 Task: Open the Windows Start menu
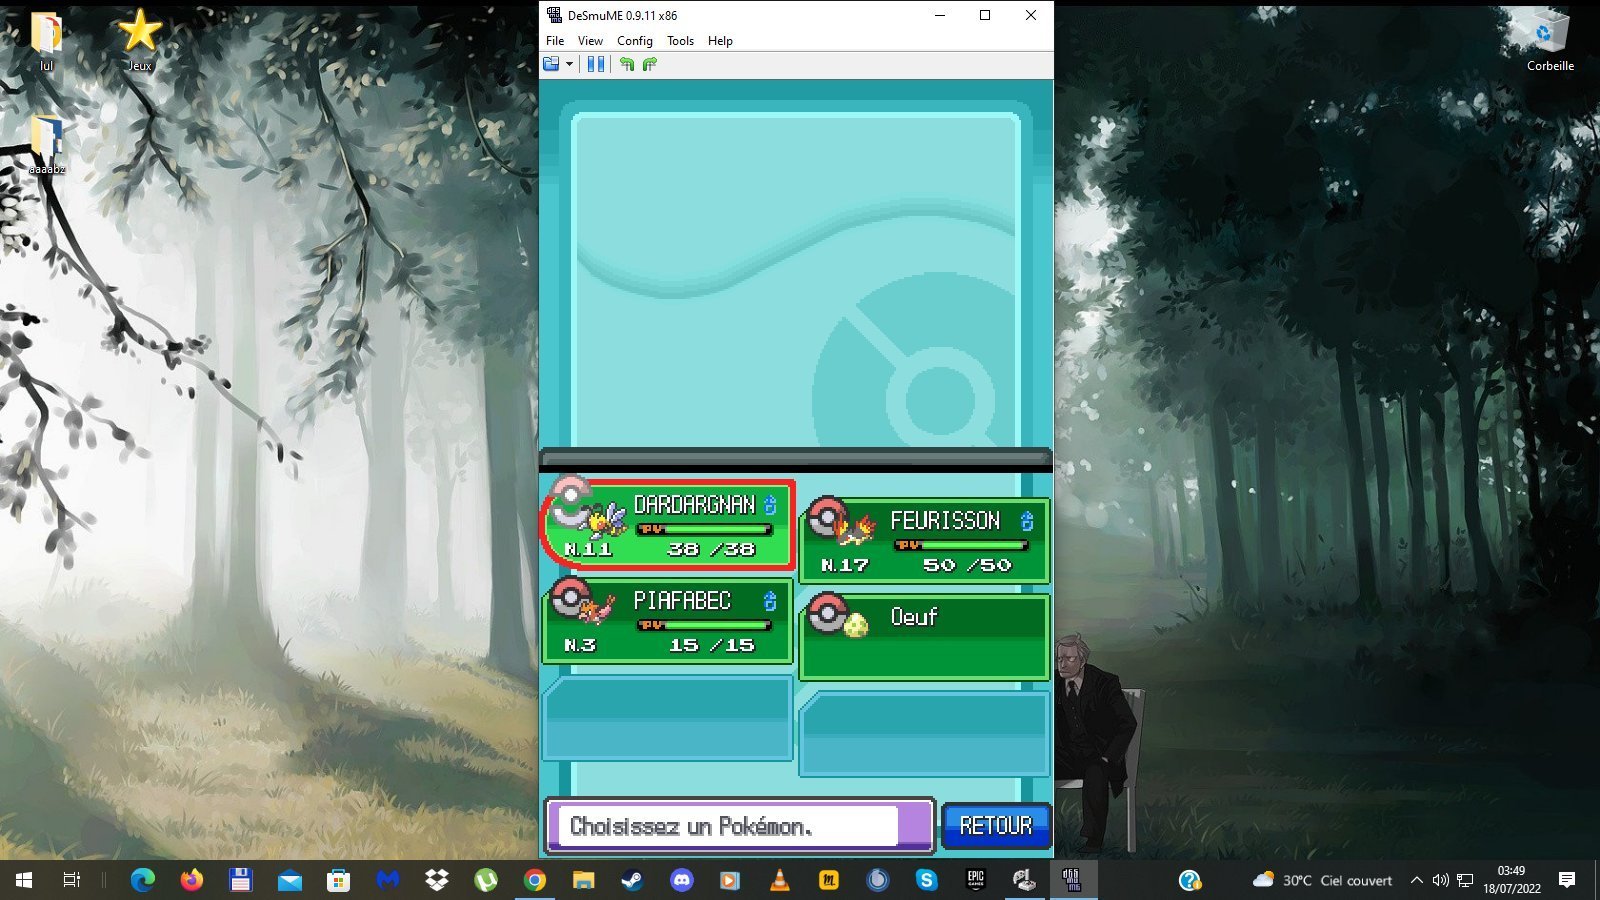(x=24, y=880)
